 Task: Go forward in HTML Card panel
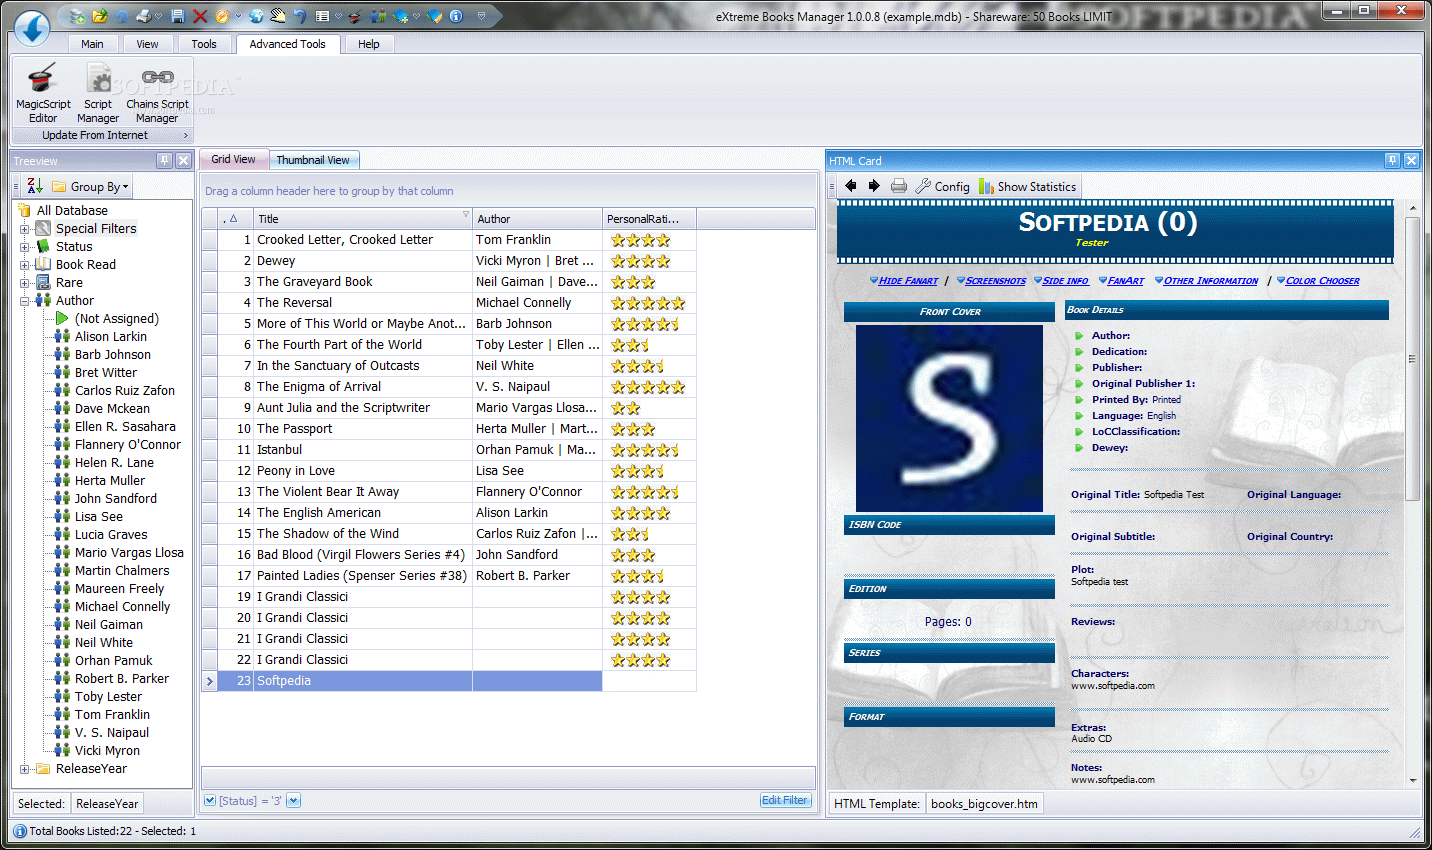pos(874,186)
